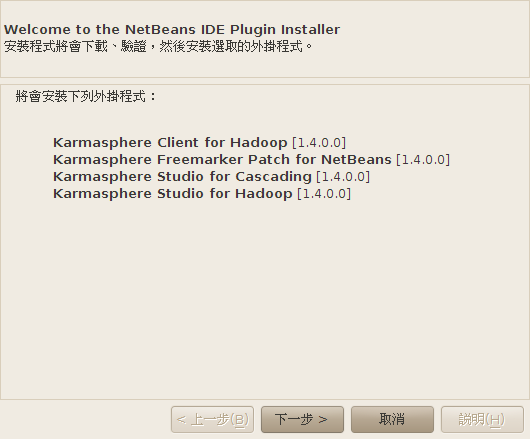Click the word Freemarker in the plugin list

pyautogui.click(x=200, y=160)
